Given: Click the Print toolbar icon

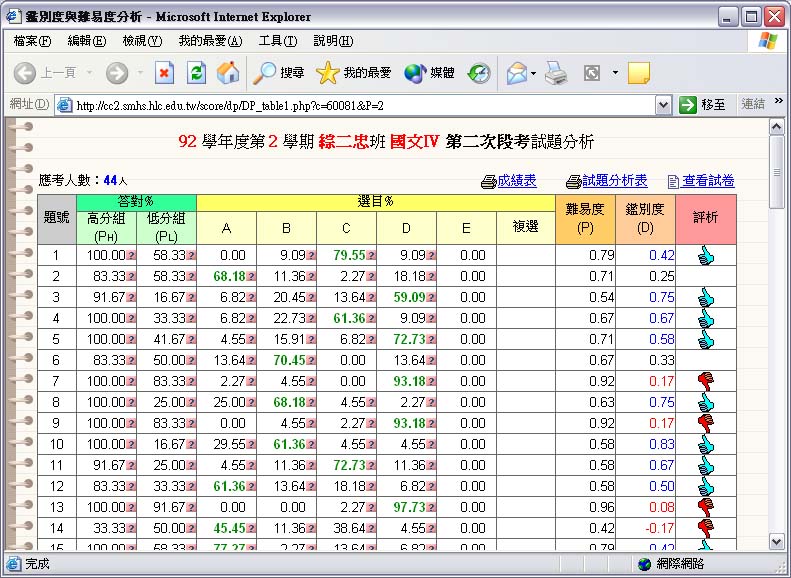Looking at the screenshot, I should (557, 73).
